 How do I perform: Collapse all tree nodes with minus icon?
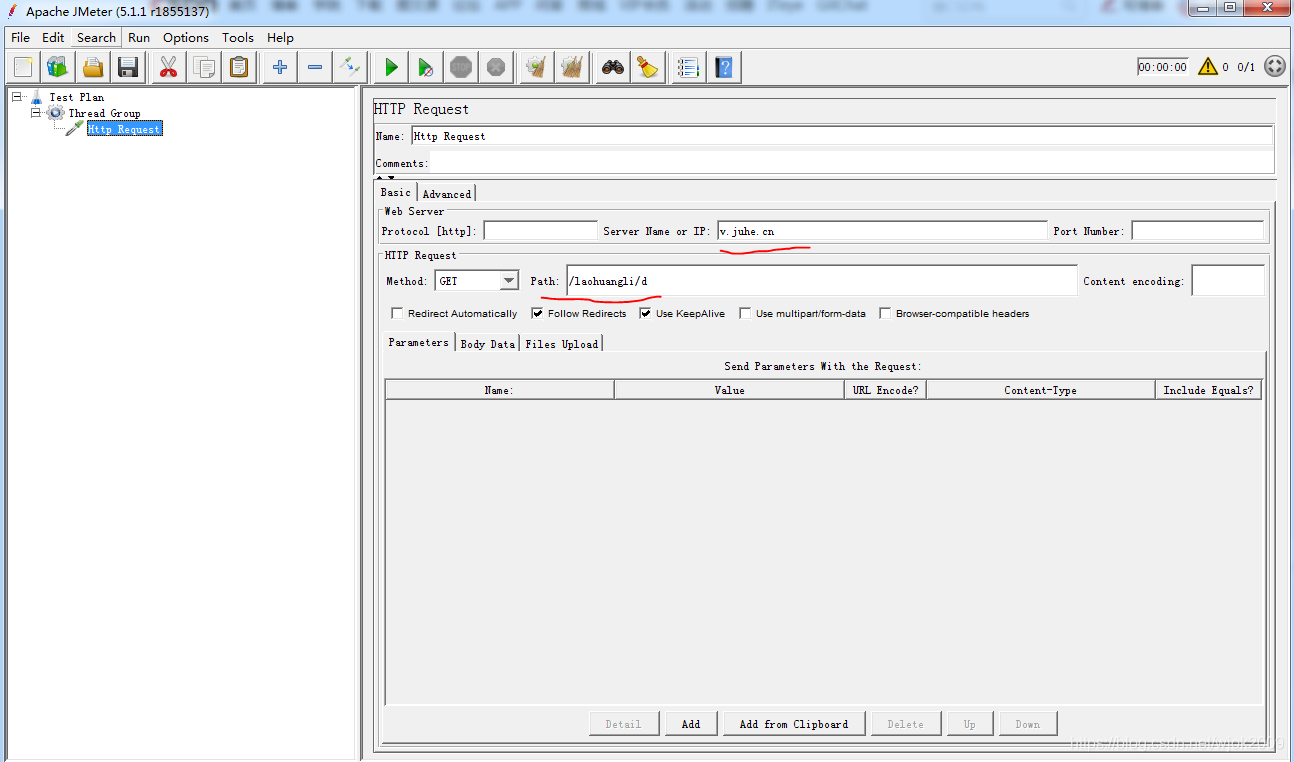(x=315, y=67)
